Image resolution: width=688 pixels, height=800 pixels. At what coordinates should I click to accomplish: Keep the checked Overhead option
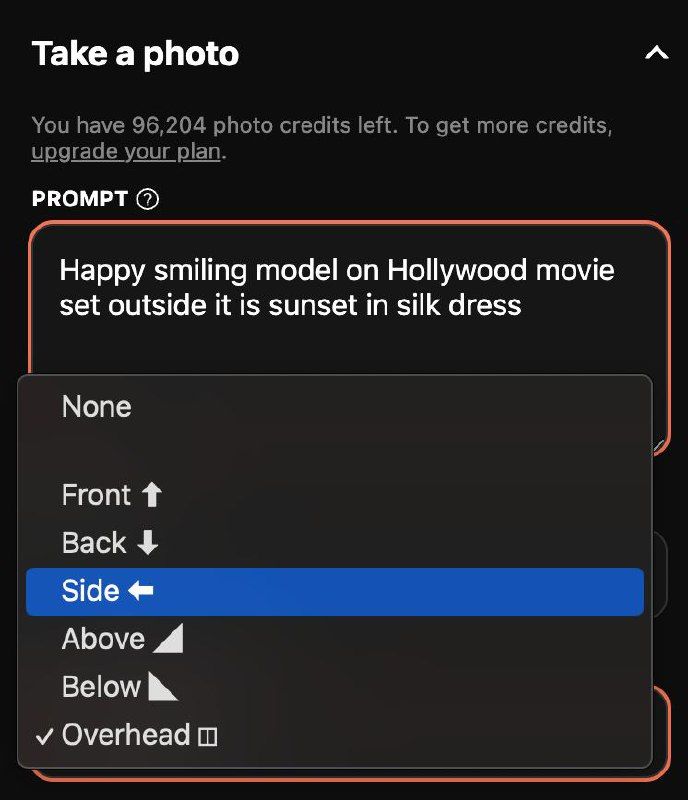(x=126, y=735)
